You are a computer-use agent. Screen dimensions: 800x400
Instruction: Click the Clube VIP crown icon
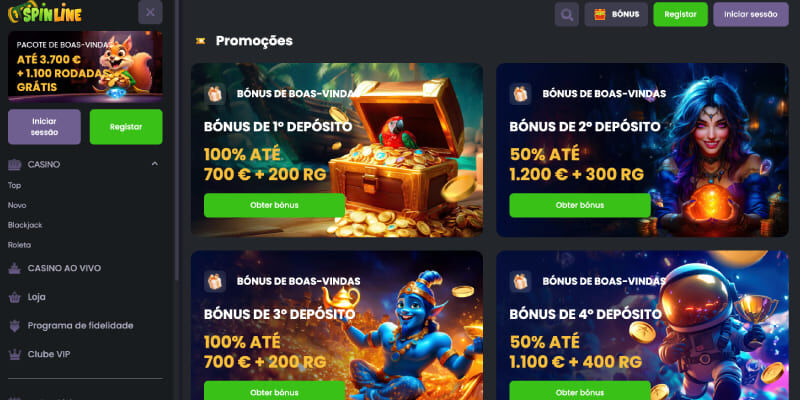pos(15,354)
